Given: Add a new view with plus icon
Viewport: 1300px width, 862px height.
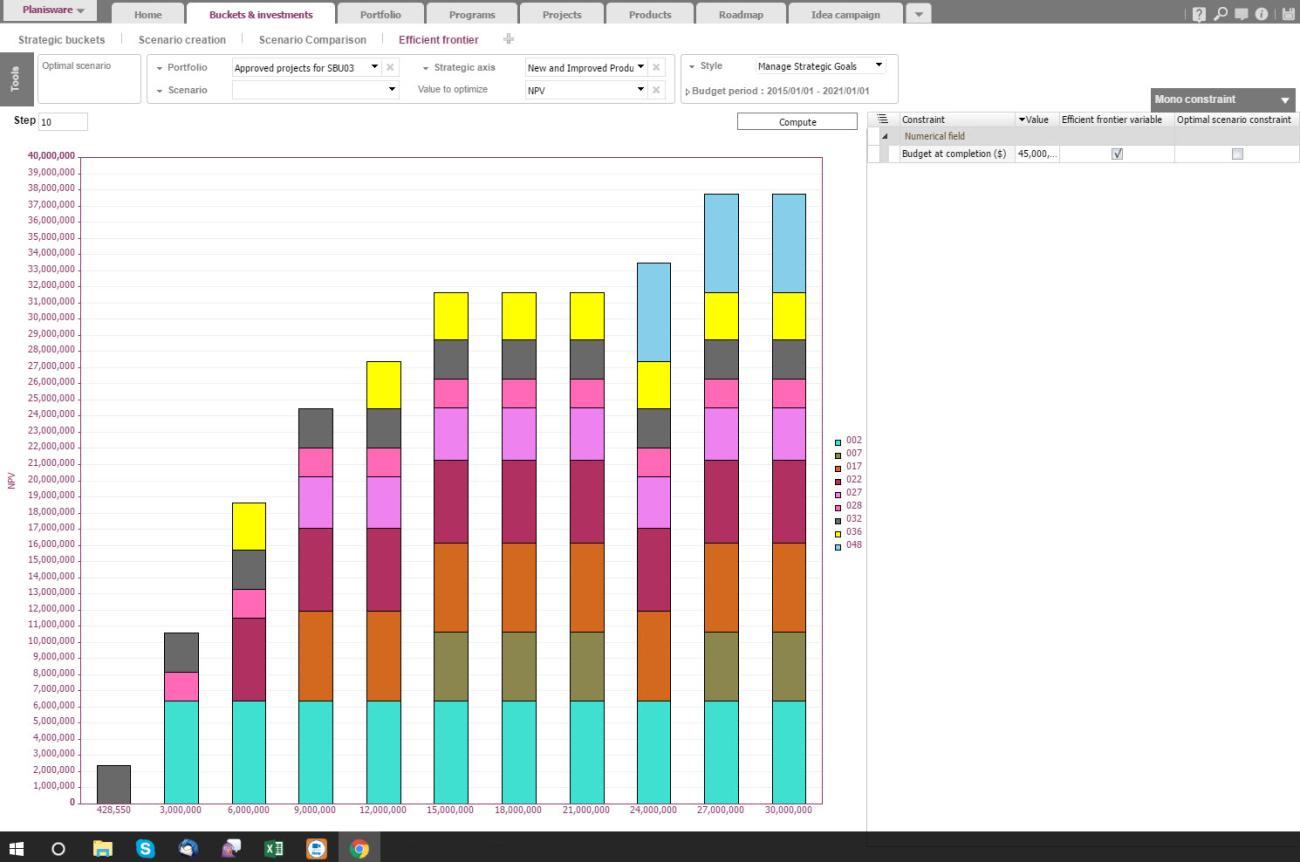Looking at the screenshot, I should click(509, 39).
